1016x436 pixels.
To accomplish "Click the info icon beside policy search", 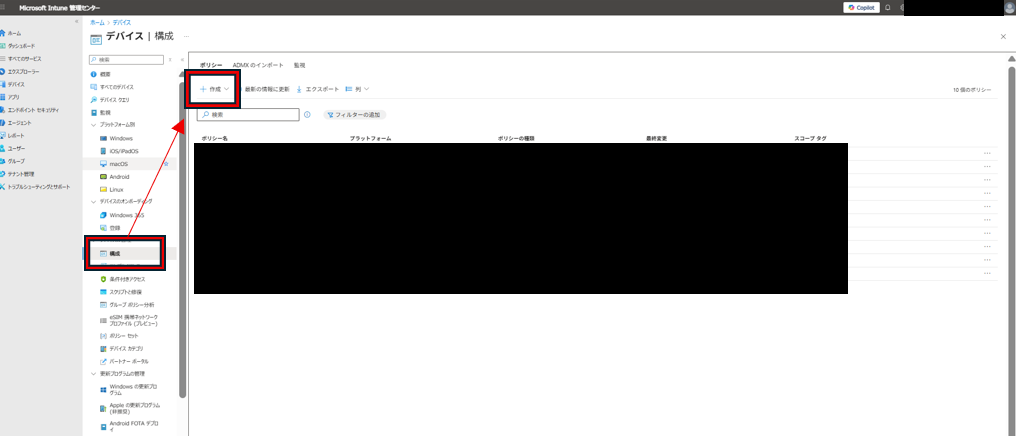I will [x=307, y=115].
